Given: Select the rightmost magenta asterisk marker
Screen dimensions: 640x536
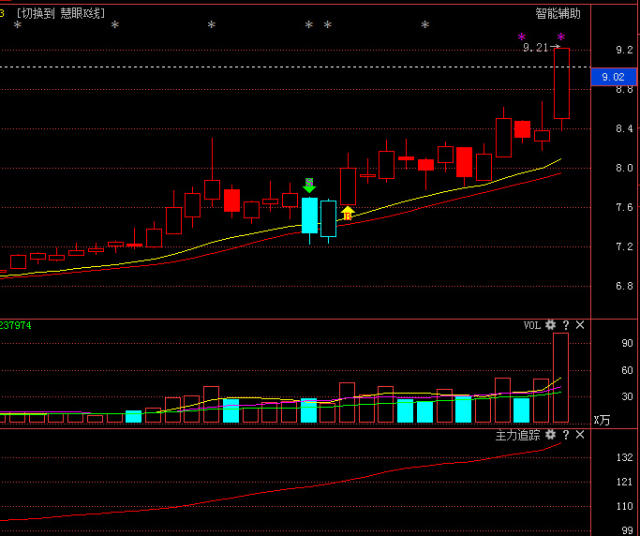Looking at the screenshot, I should tap(560, 38).
